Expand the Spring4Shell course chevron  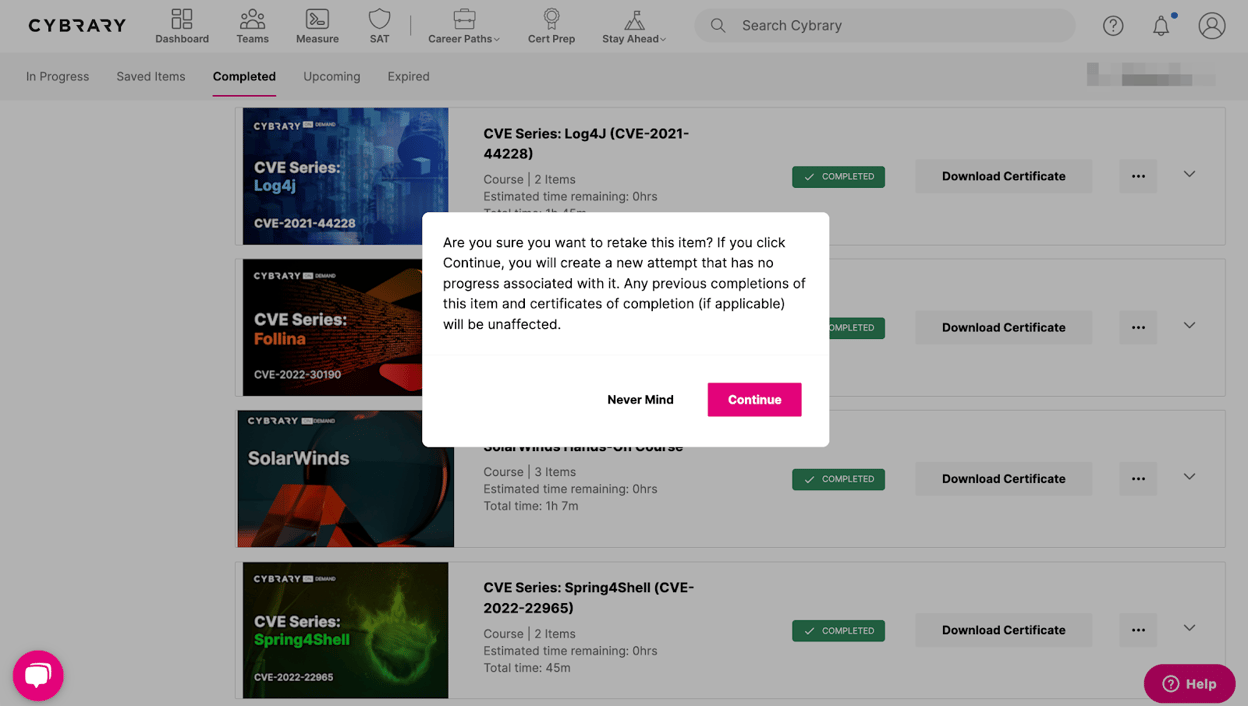tap(1189, 628)
